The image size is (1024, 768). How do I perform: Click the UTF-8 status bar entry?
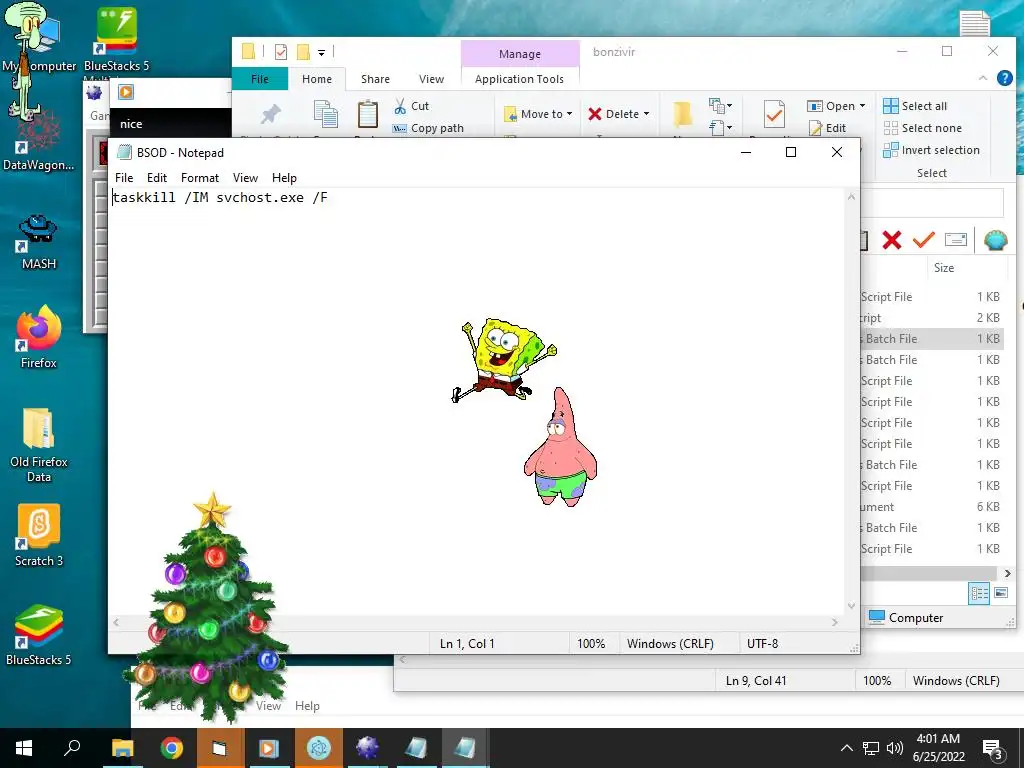762,644
